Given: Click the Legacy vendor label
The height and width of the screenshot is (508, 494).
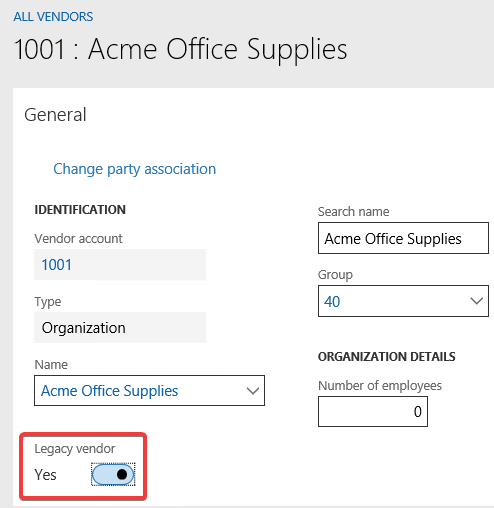Looking at the screenshot, I should pos(75,449).
